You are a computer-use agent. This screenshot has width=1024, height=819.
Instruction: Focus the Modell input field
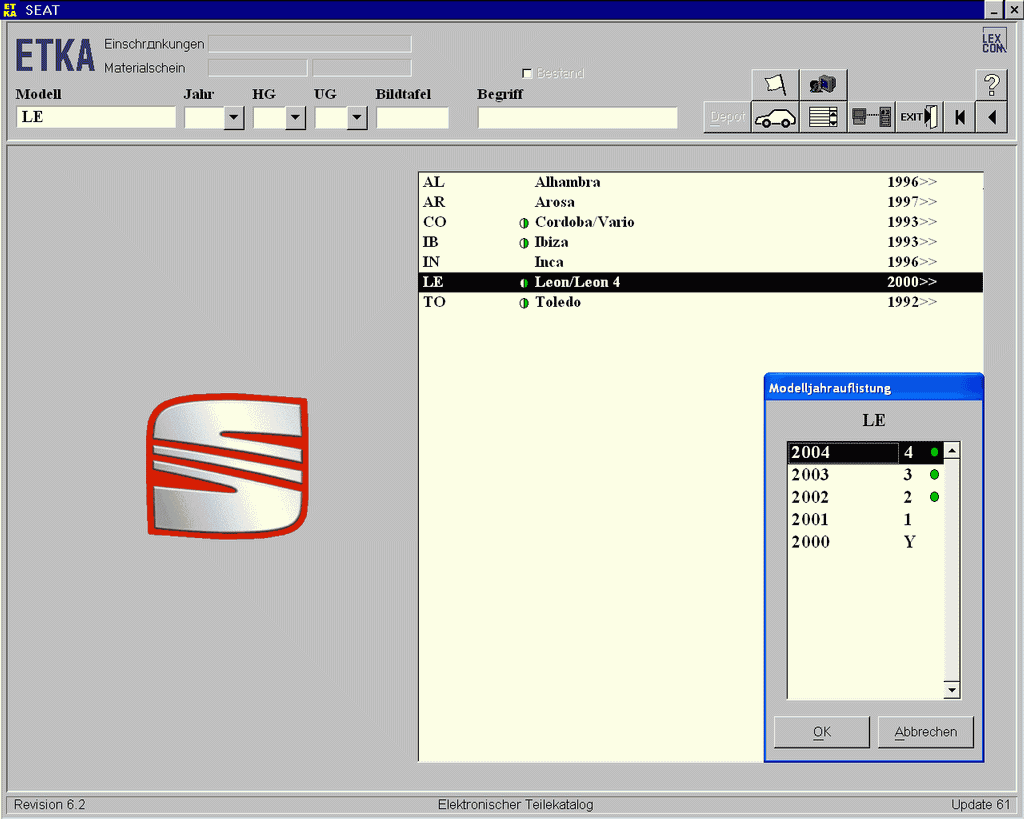point(96,118)
